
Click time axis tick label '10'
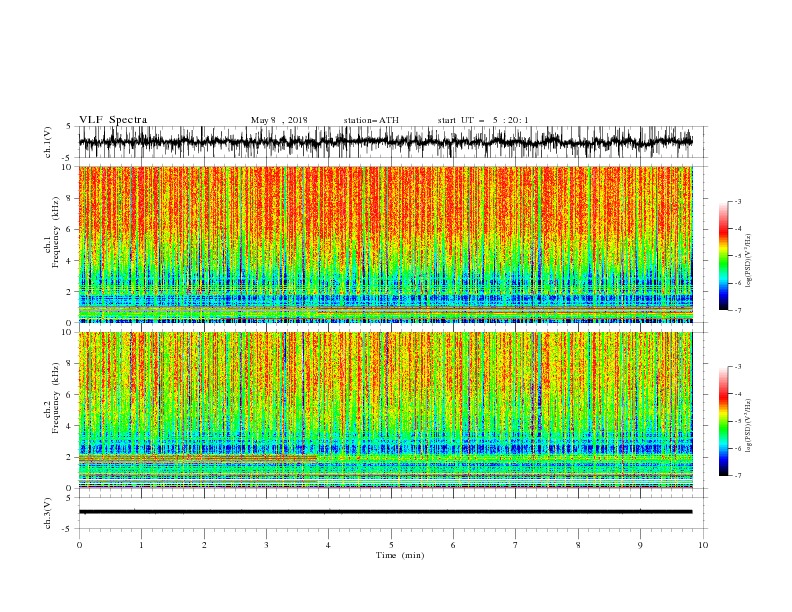tap(703, 545)
